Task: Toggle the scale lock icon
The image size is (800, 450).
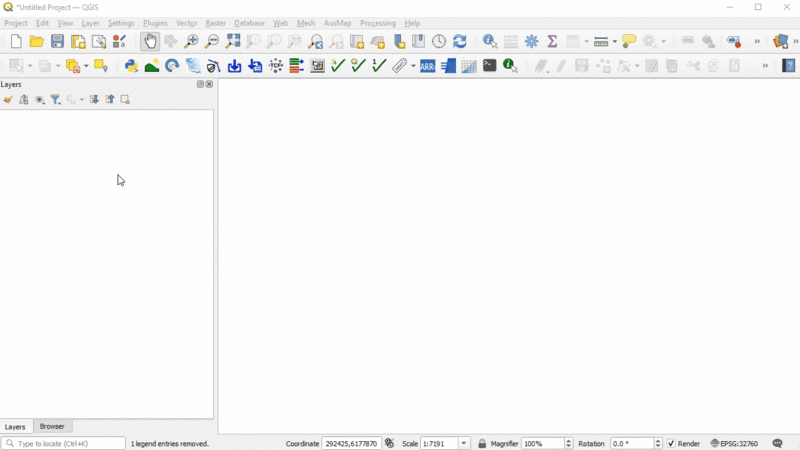Action: click(x=482, y=443)
